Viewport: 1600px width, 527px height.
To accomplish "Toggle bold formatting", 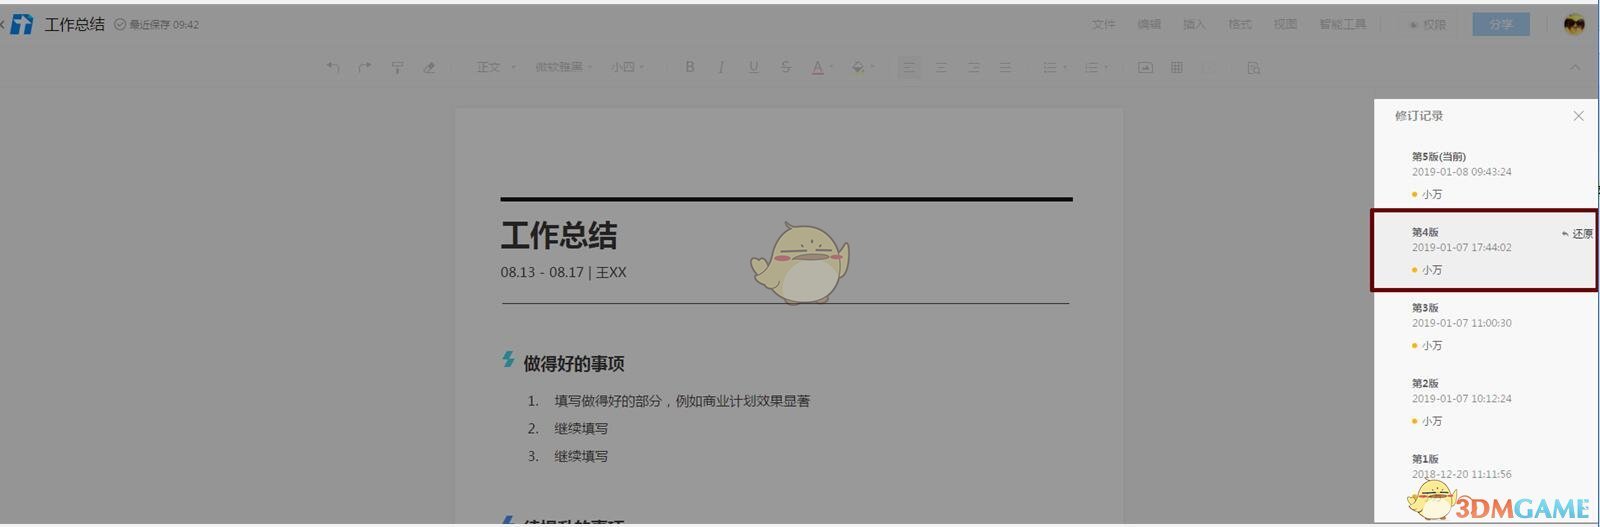I will (x=689, y=67).
